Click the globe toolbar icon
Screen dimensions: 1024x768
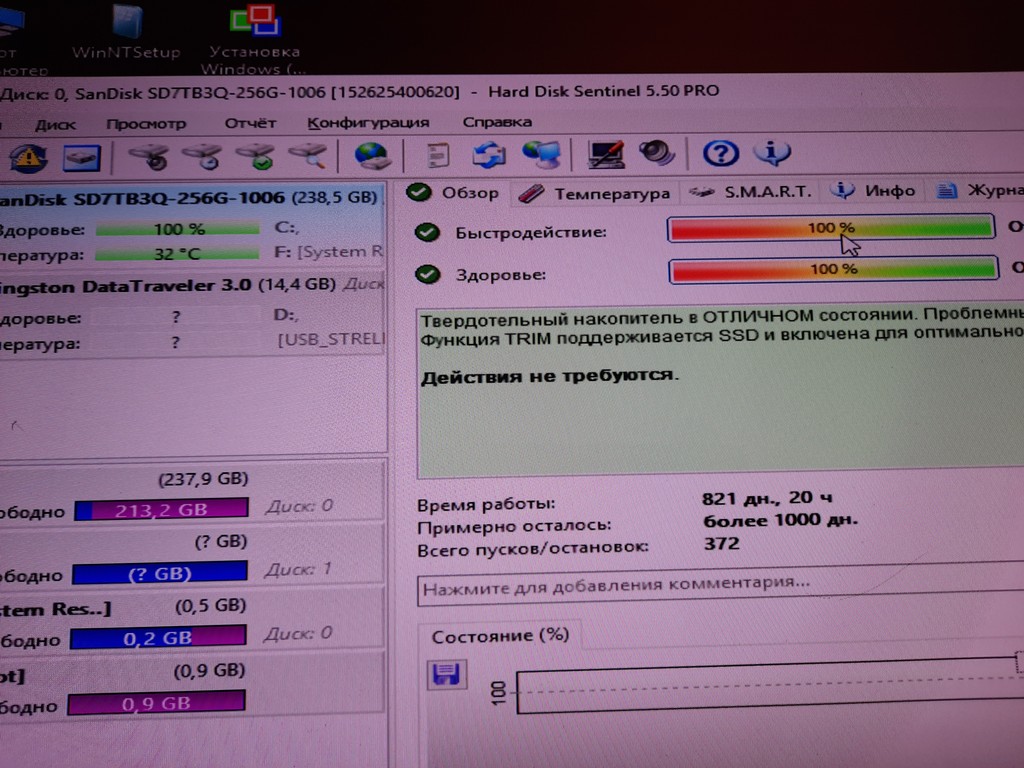(x=372, y=156)
